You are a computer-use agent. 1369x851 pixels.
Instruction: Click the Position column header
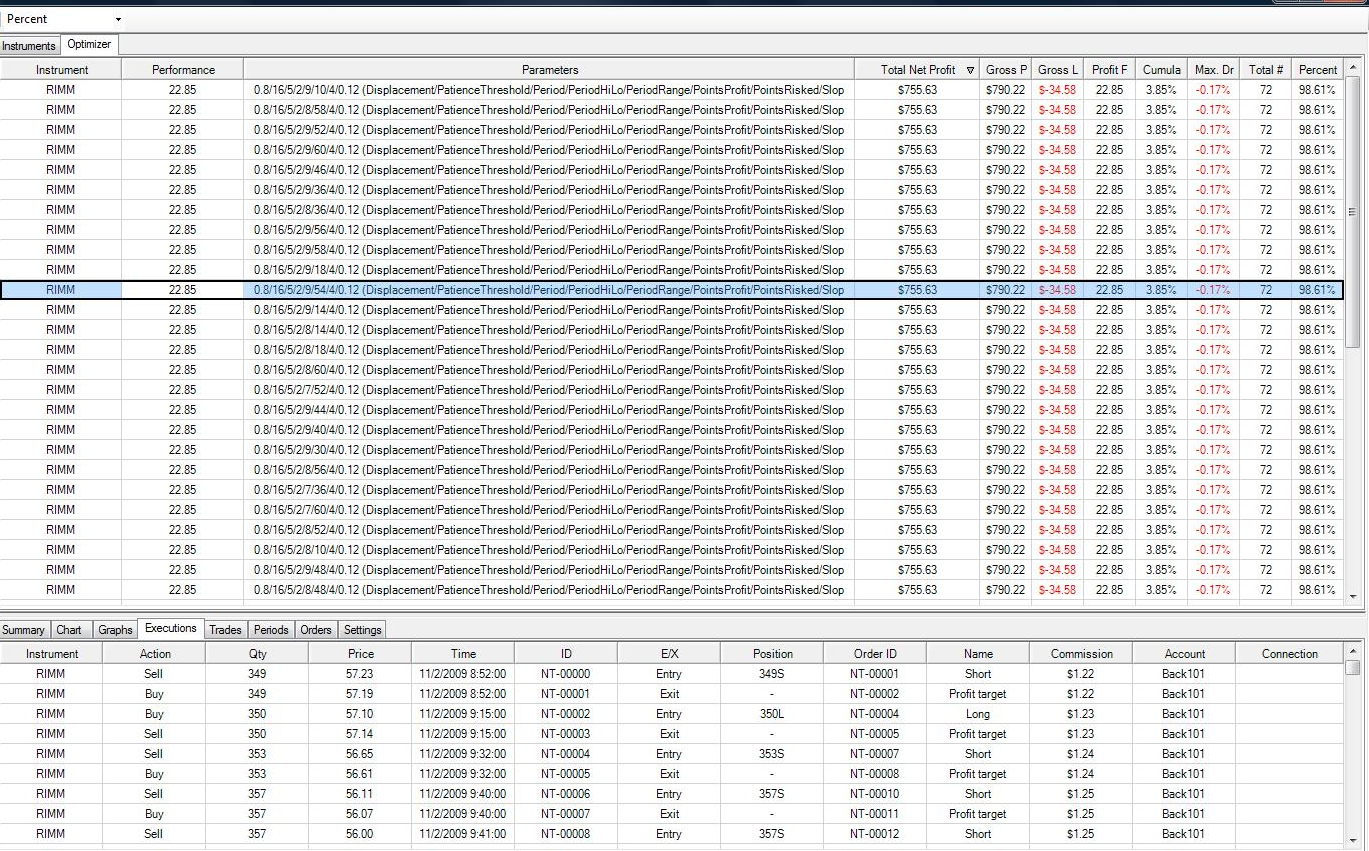coord(772,654)
